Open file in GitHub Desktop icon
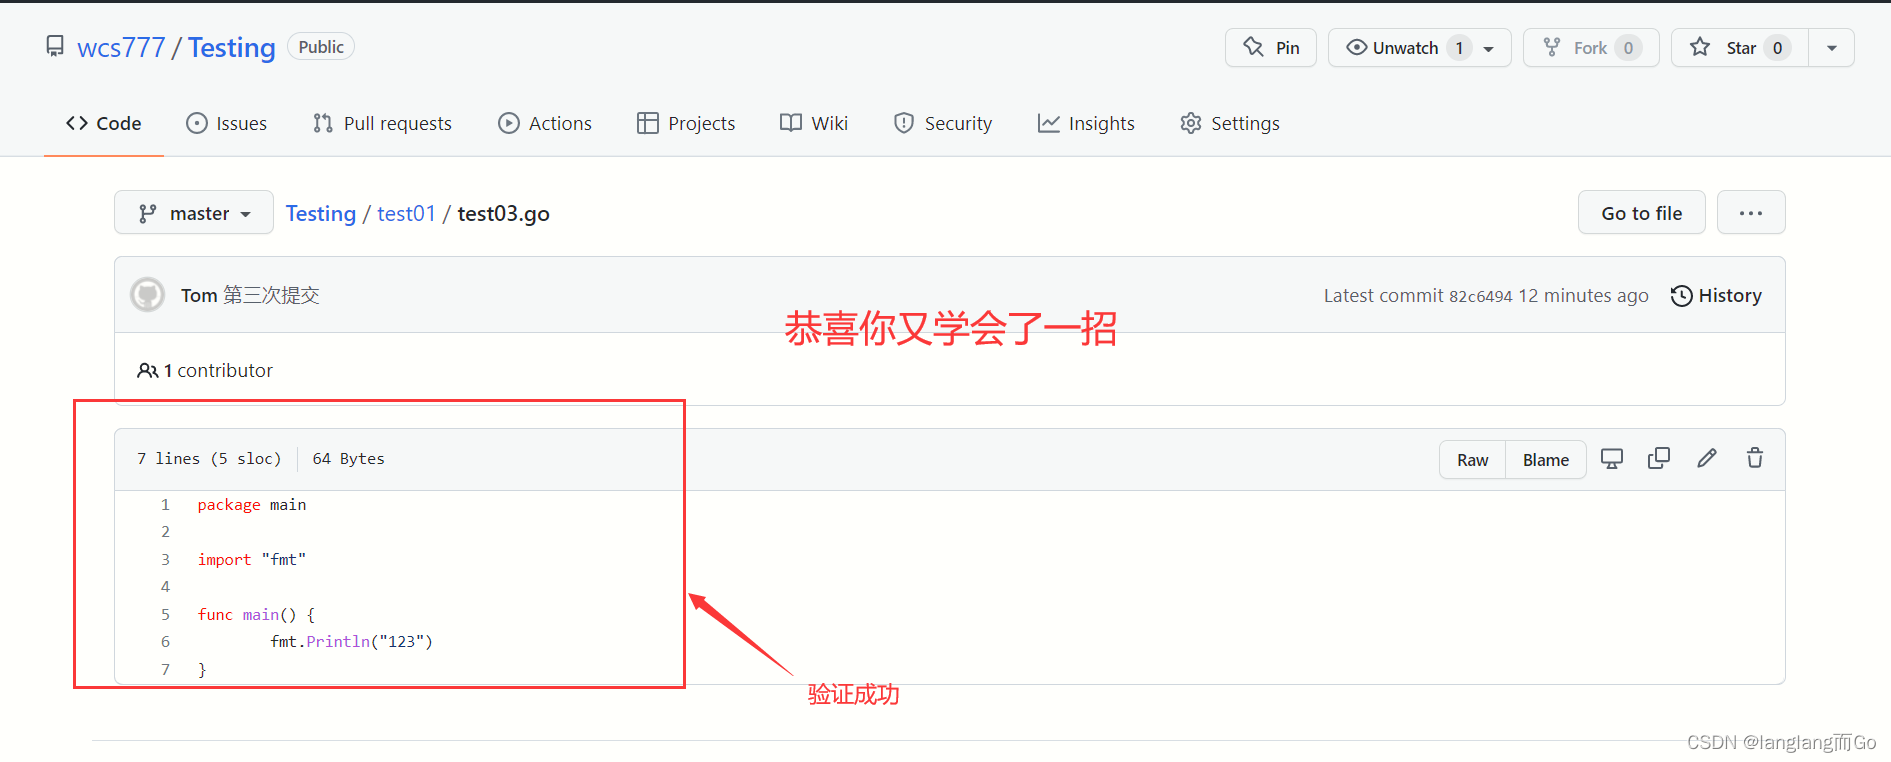Screen dimensions: 1891x762 point(1612,458)
